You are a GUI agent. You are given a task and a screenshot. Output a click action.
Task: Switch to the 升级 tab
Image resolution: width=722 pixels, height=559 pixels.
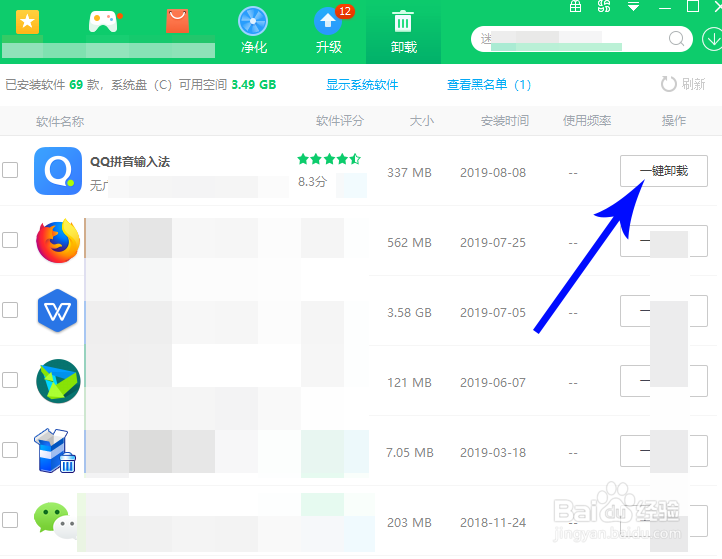tap(329, 31)
